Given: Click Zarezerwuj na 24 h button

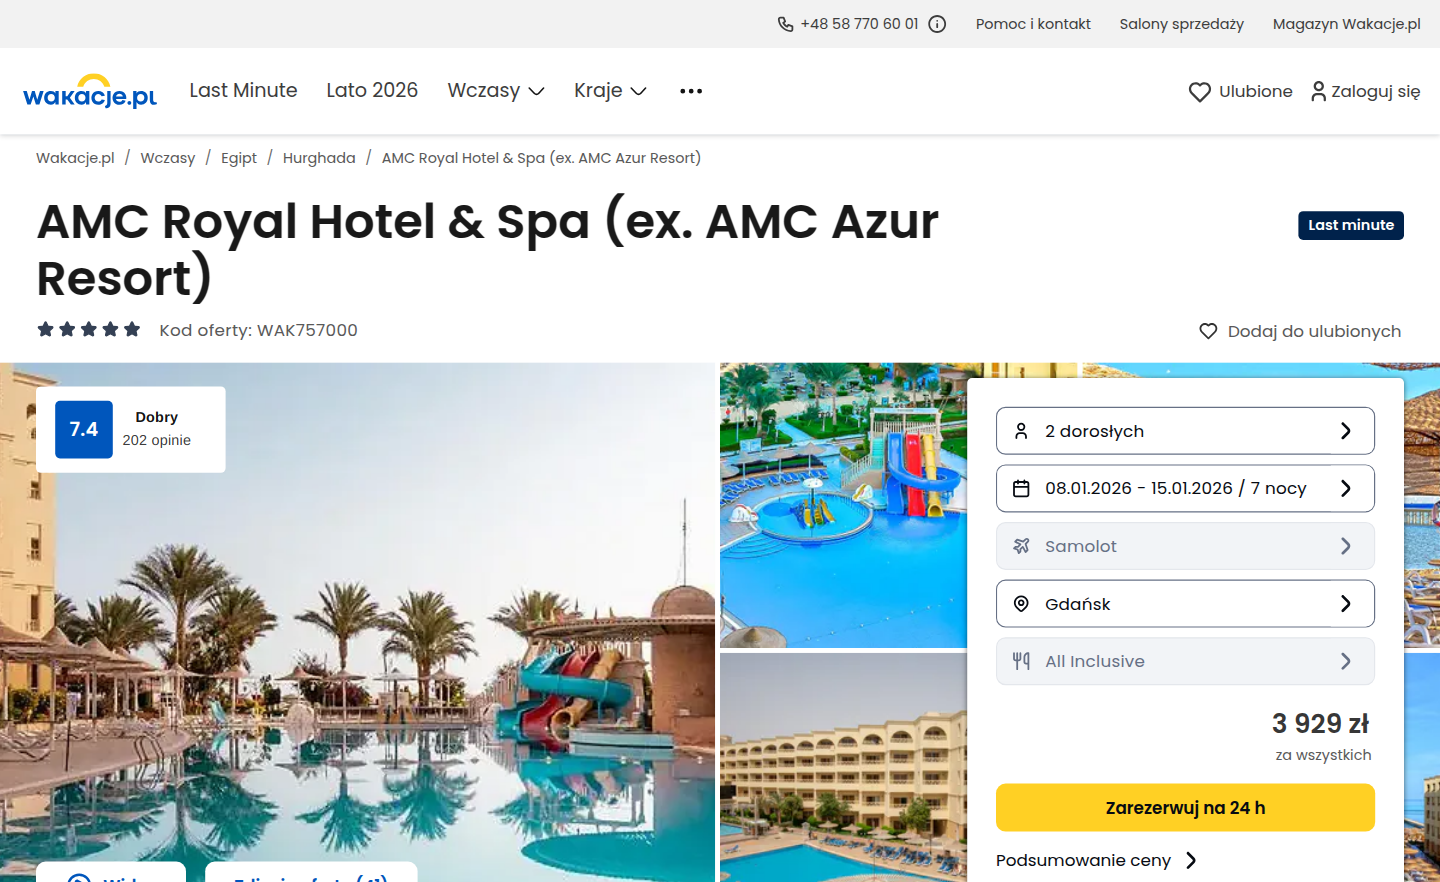Looking at the screenshot, I should coord(1185,808).
